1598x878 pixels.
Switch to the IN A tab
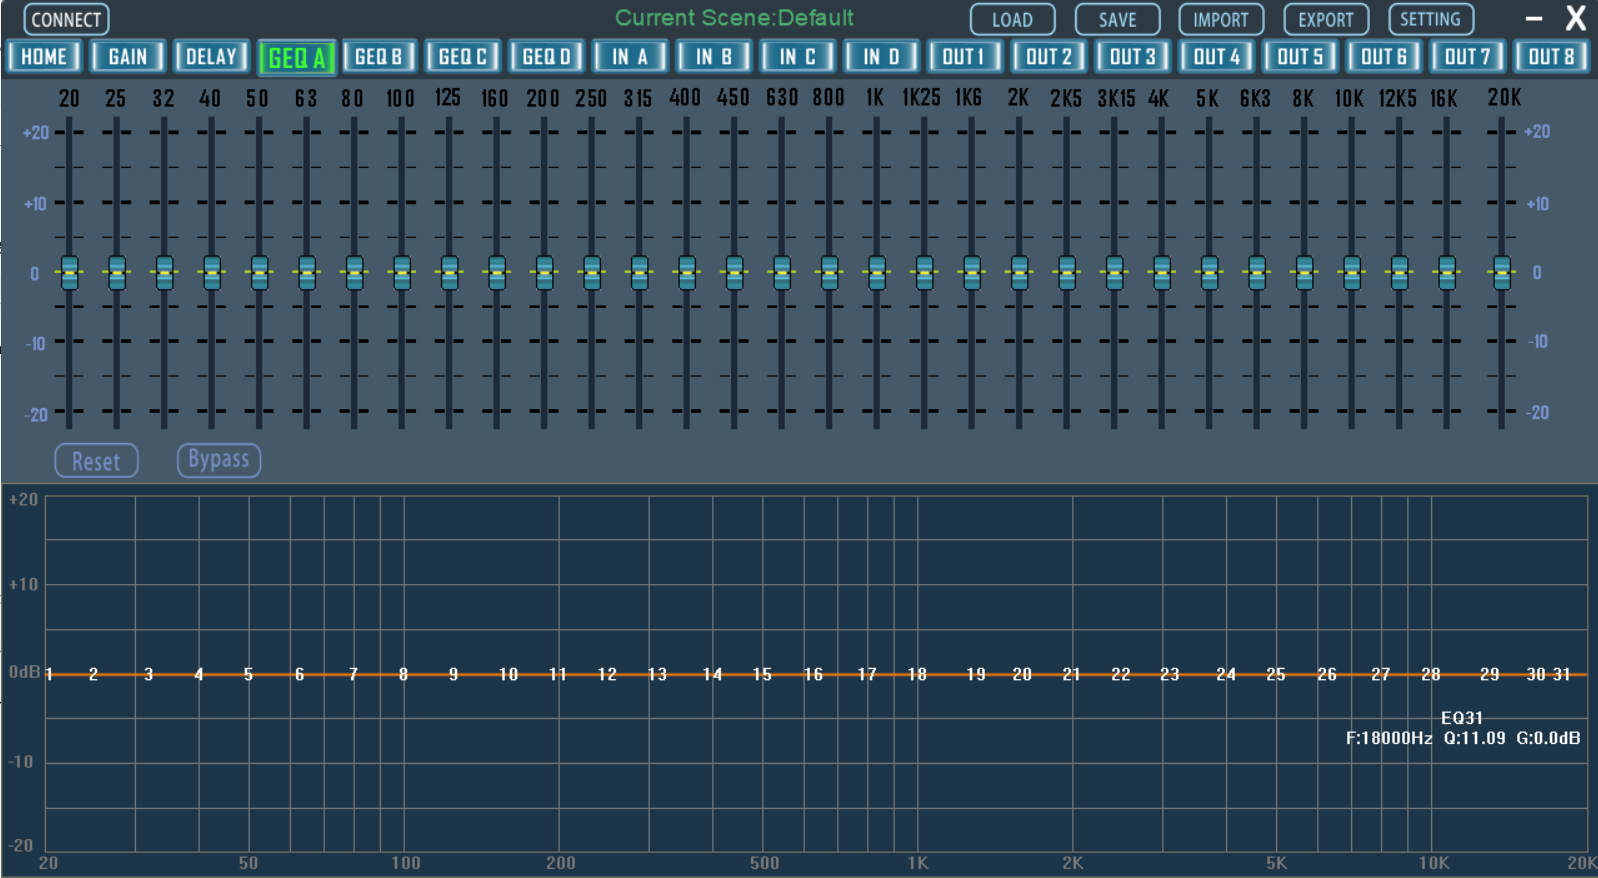click(630, 57)
